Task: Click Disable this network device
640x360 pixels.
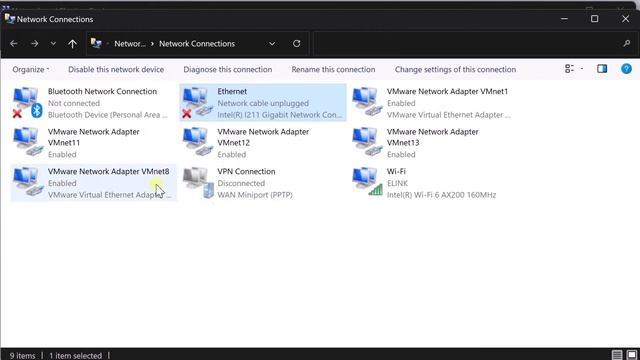Action: click(116, 69)
